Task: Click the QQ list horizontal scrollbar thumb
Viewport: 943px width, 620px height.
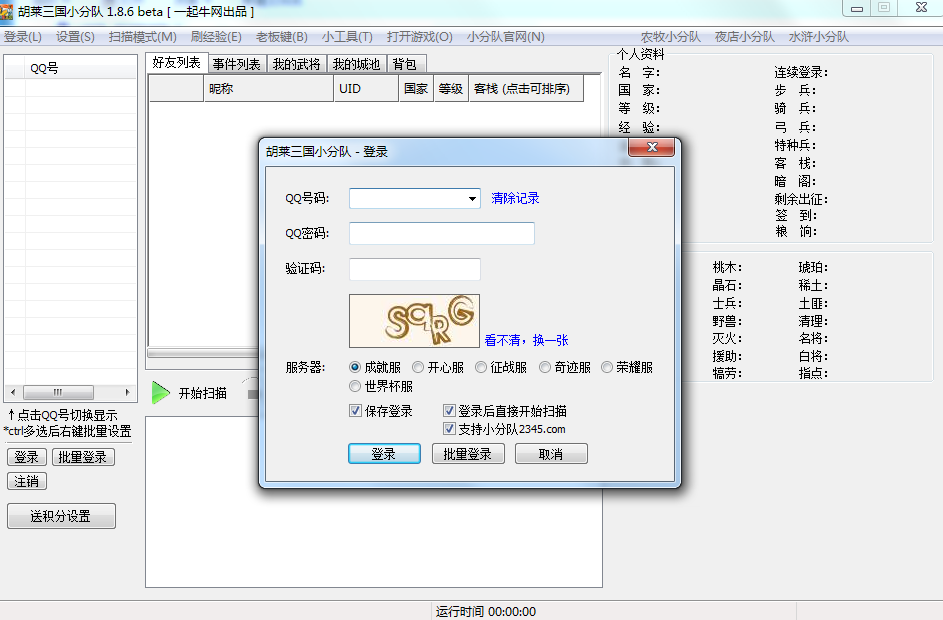Action: [58, 392]
